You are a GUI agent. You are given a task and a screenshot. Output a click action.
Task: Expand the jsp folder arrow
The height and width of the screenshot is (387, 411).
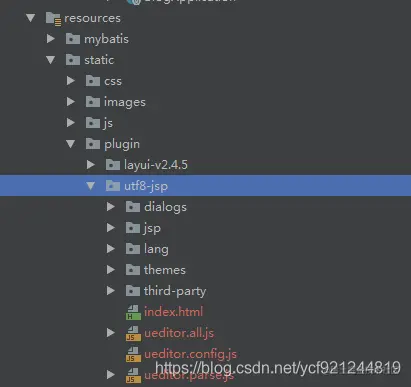pyautogui.click(x=111, y=228)
